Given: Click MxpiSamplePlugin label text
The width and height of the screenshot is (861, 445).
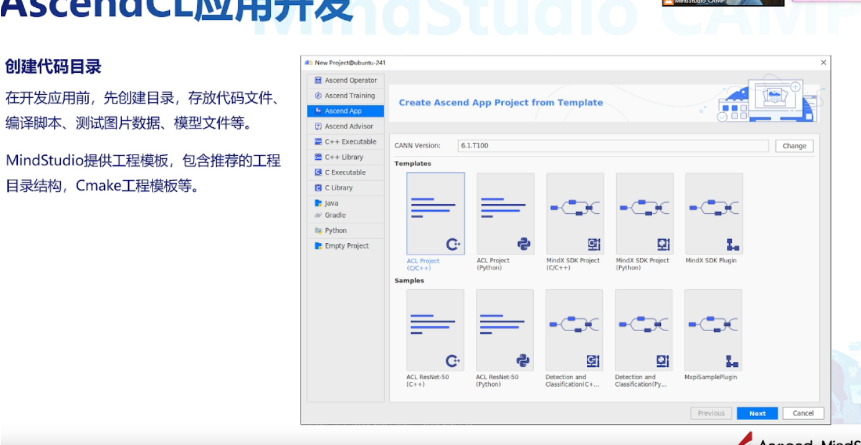Looking at the screenshot, I should (711, 377).
